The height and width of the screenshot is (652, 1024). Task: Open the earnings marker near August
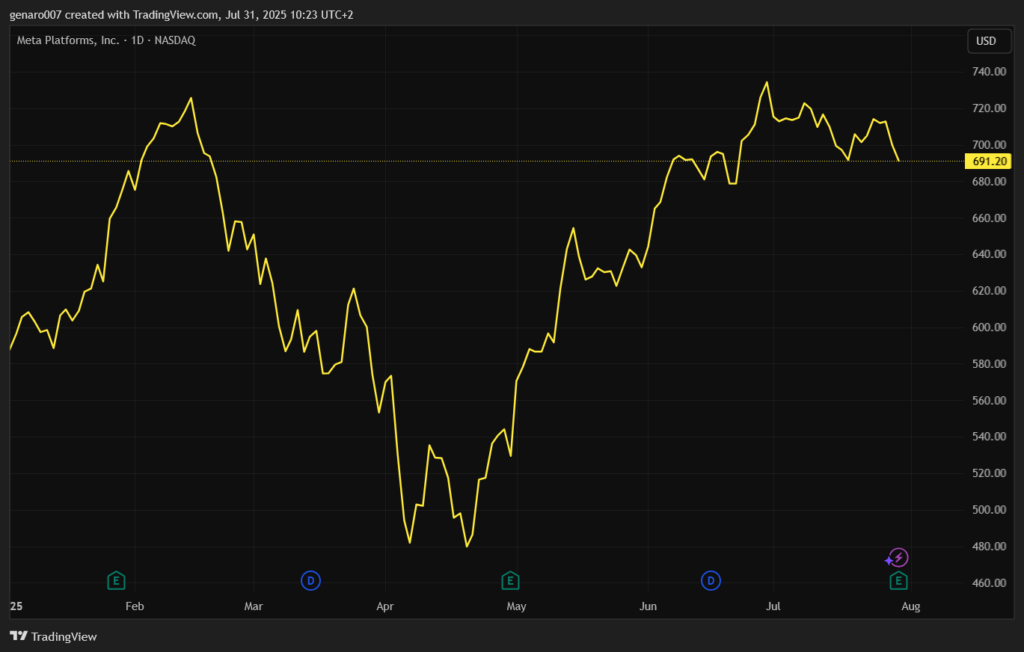click(x=899, y=580)
